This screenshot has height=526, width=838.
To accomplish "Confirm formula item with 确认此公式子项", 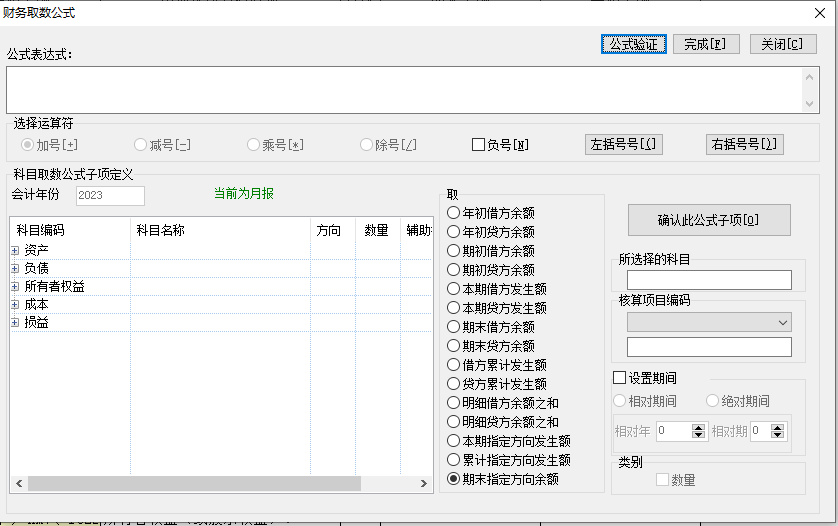I will point(709,220).
